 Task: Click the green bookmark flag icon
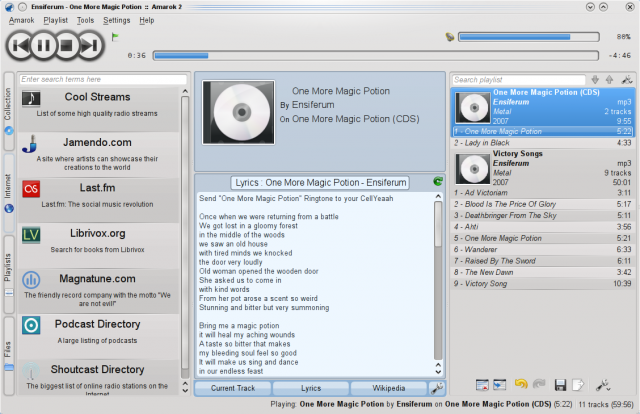(x=115, y=37)
